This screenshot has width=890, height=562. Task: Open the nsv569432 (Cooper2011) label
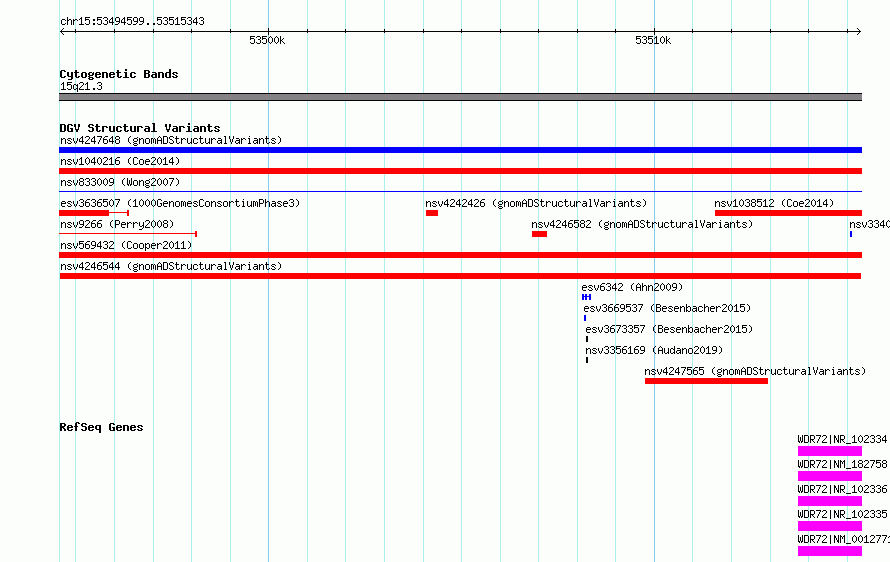click(x=126, y=245)
